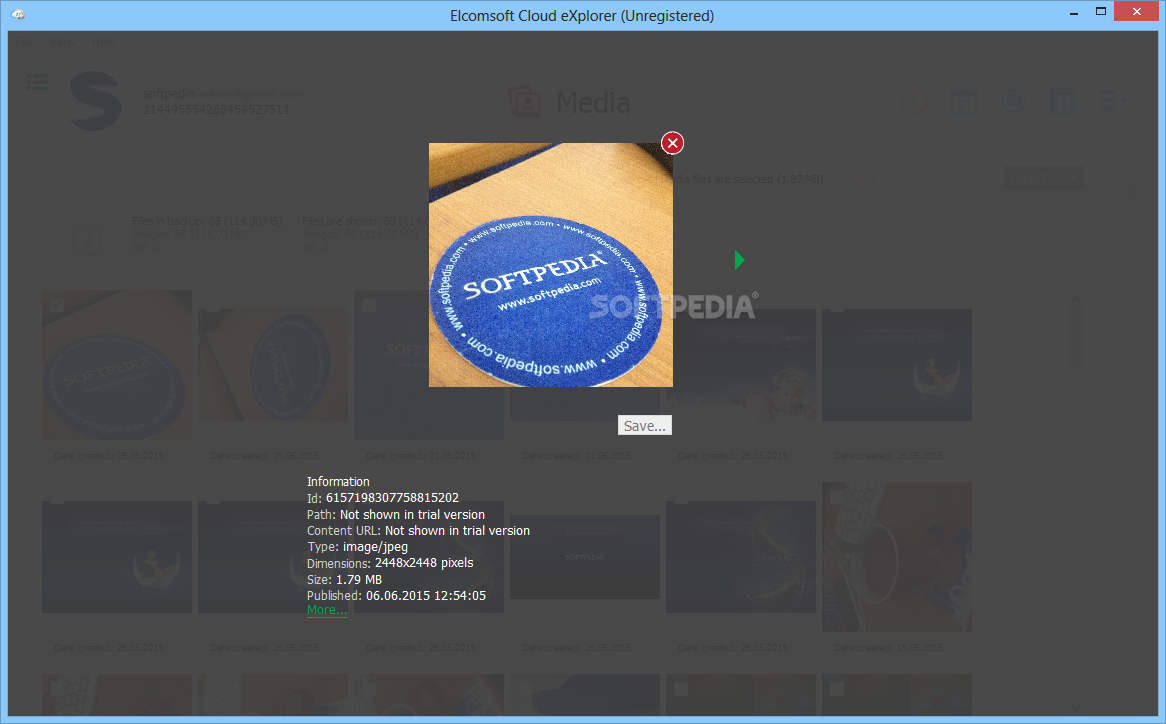Minimize the Elcomsoft Cloud eXplorer window
The height and width of the screenshot is (724, 1166).
pos(1074,12)
